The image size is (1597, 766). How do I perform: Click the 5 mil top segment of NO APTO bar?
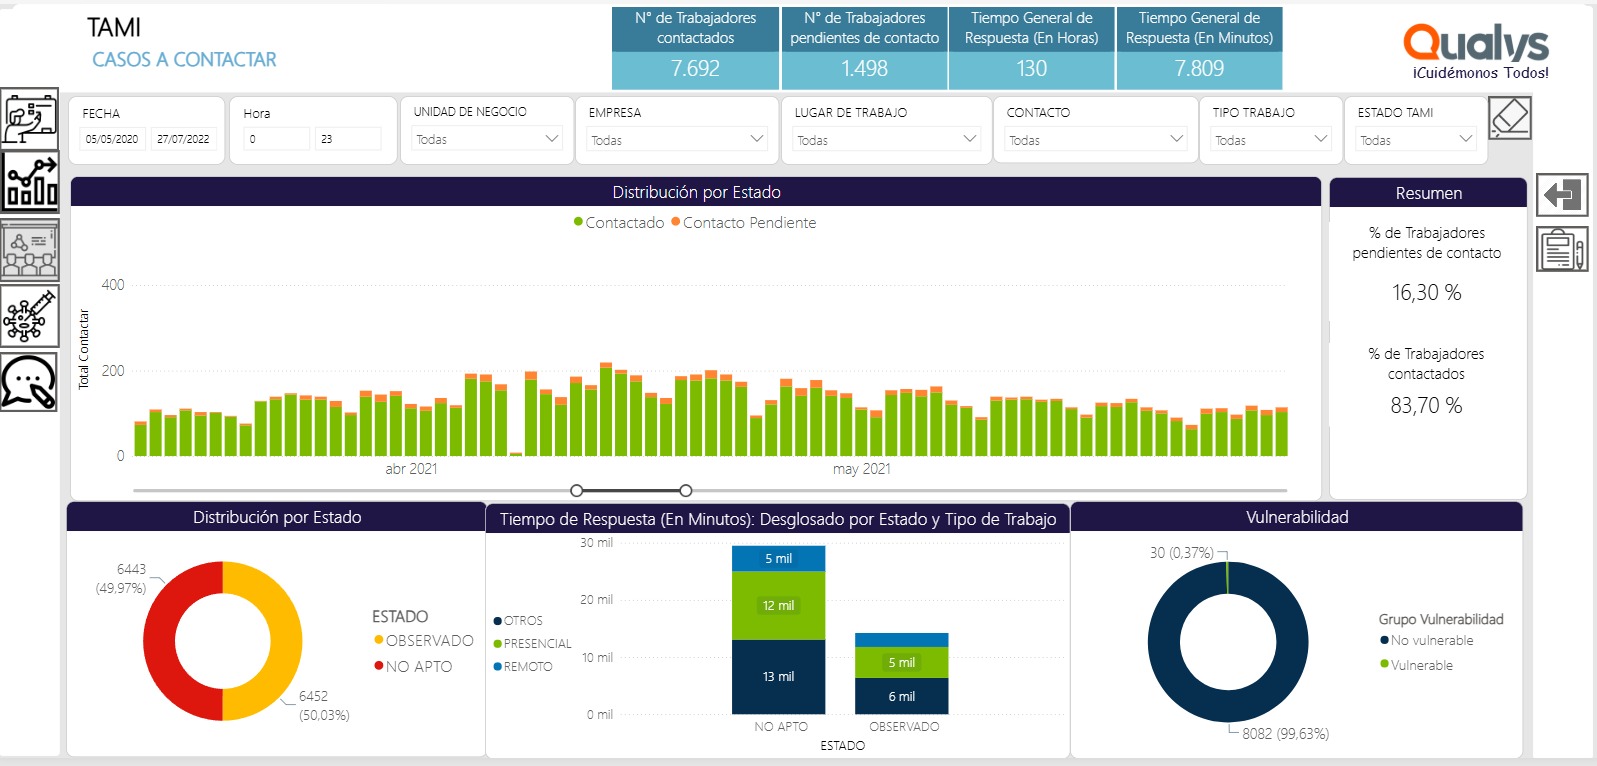[x=778, y=559]
